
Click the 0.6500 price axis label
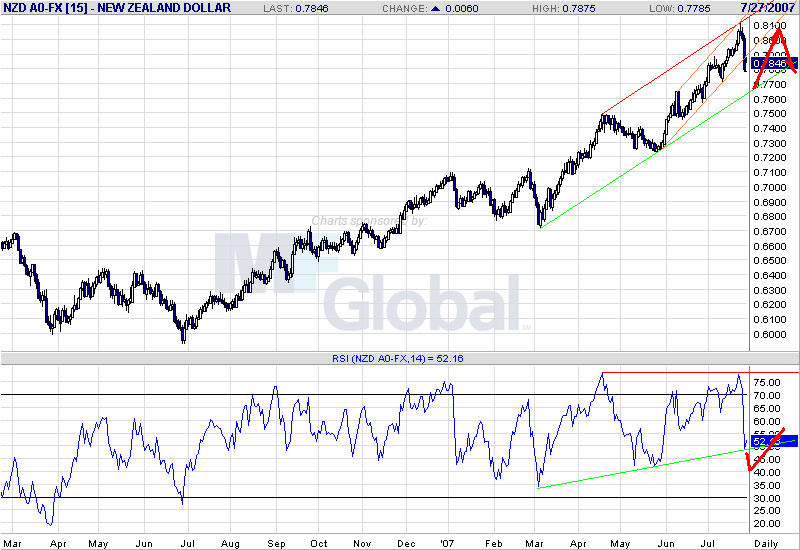tap(769, 261)
